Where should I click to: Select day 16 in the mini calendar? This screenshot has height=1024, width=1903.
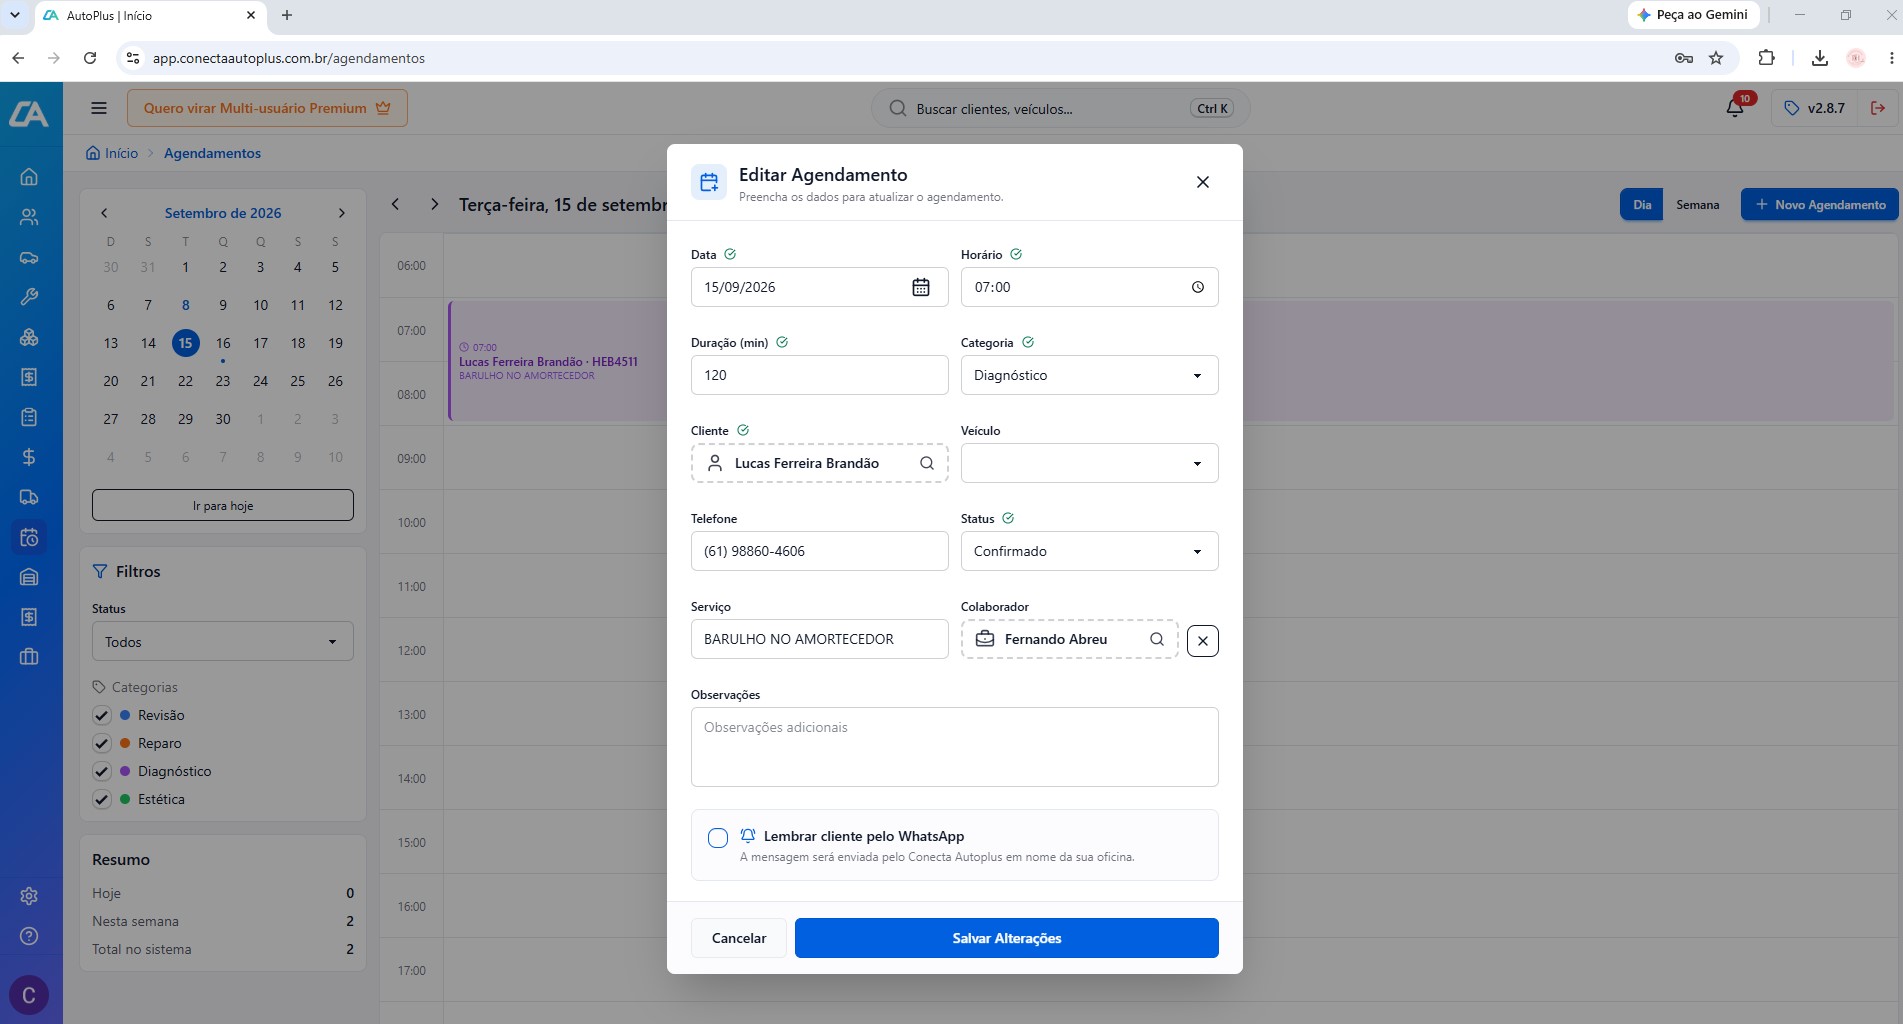coord(223,343)
